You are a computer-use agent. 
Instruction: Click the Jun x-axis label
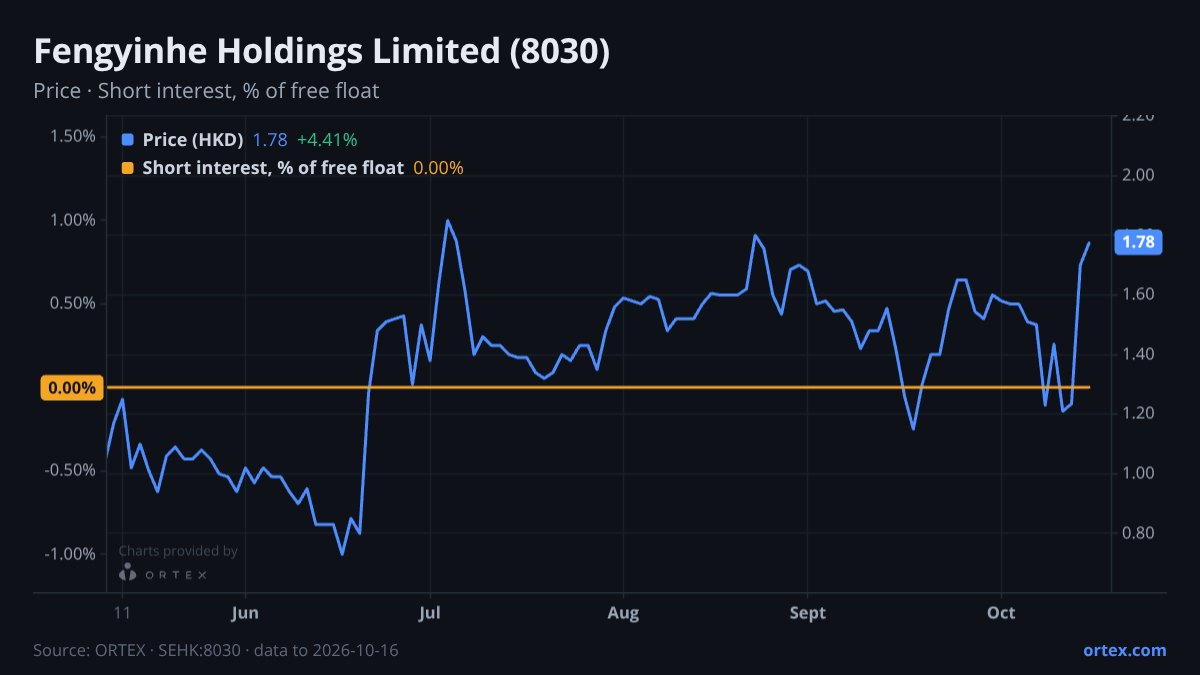coord(245,613)
